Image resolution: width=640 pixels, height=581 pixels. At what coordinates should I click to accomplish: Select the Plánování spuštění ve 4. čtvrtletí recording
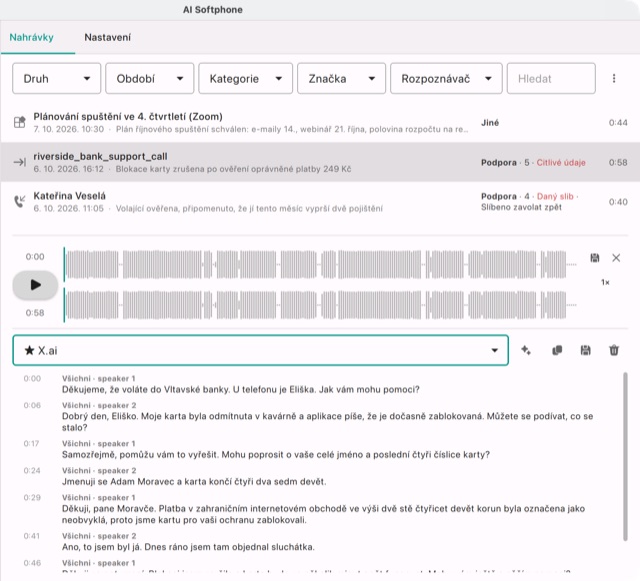click(320, 122)
